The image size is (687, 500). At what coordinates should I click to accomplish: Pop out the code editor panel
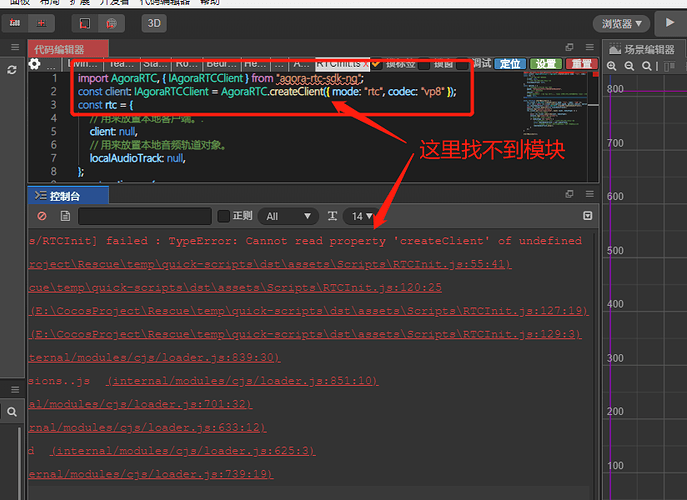point(569,47)
